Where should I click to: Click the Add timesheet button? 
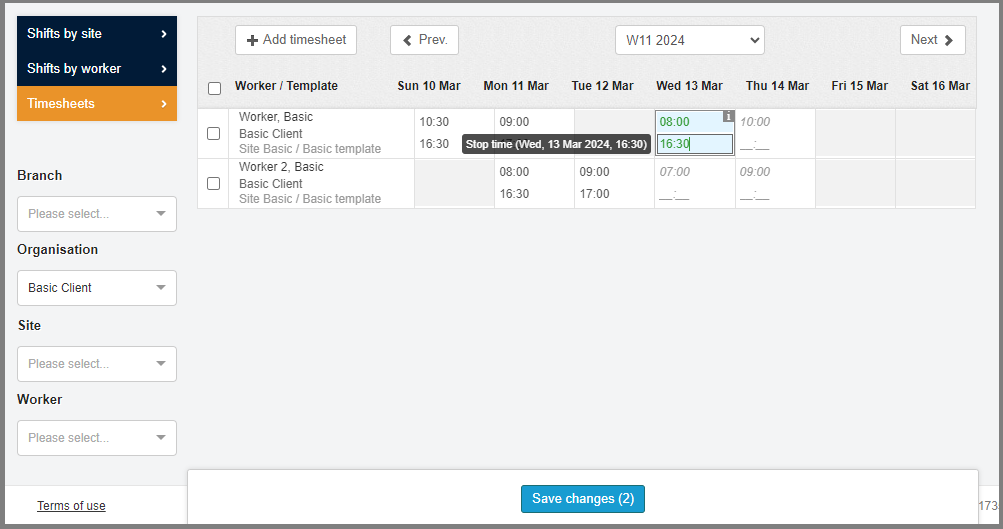[x=296, y=40]
